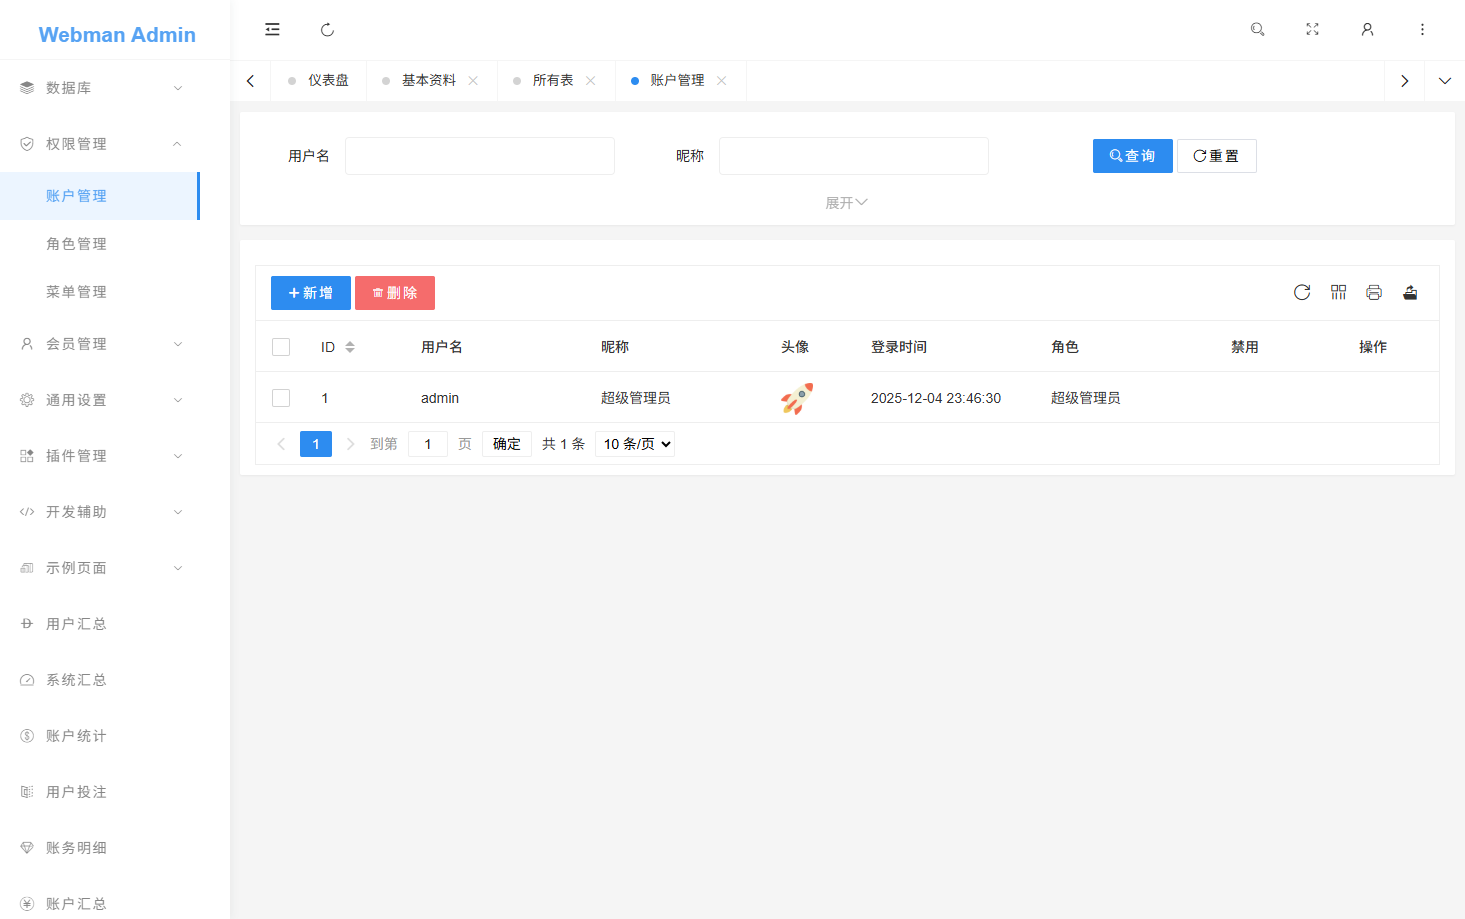Open the global search icon in the header
Image resolution: width=1465 pixels, height=919 pixels.
(1257, 29)
